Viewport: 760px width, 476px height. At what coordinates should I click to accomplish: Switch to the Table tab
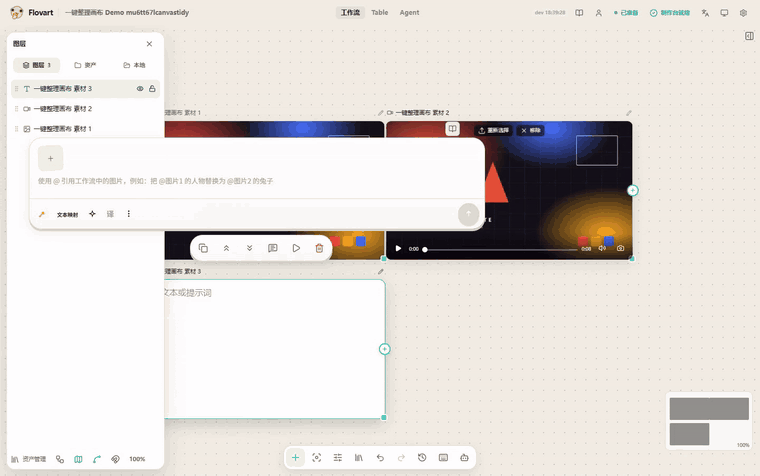pos(380,13)
